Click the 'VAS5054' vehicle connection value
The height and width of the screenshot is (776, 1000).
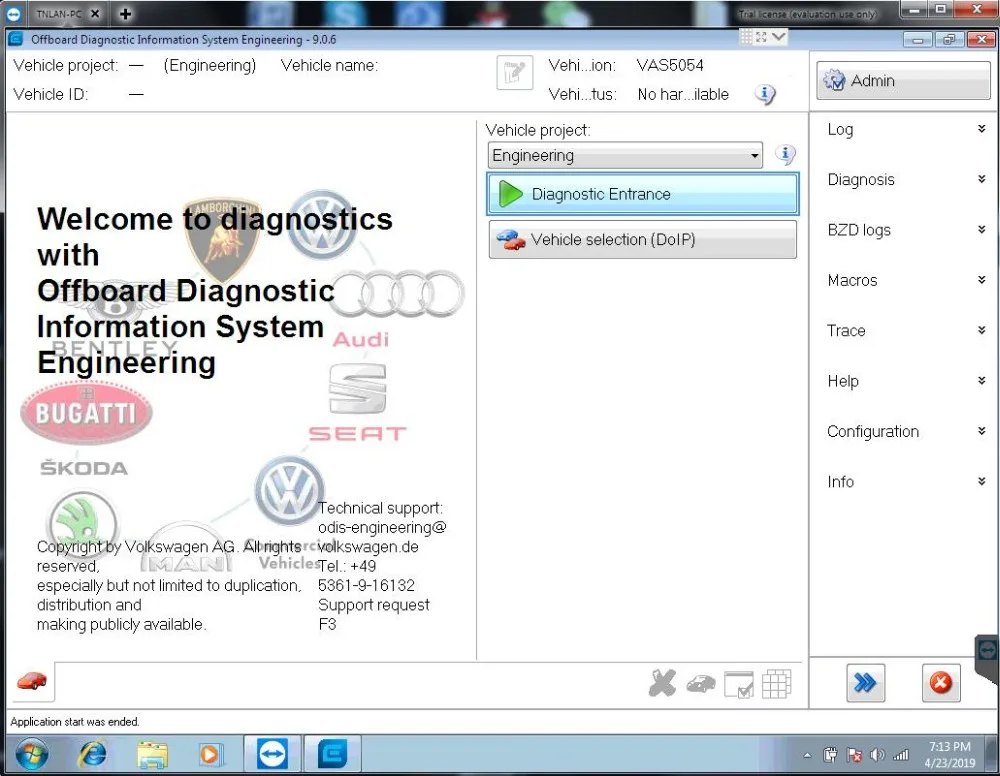pos(670,66)
